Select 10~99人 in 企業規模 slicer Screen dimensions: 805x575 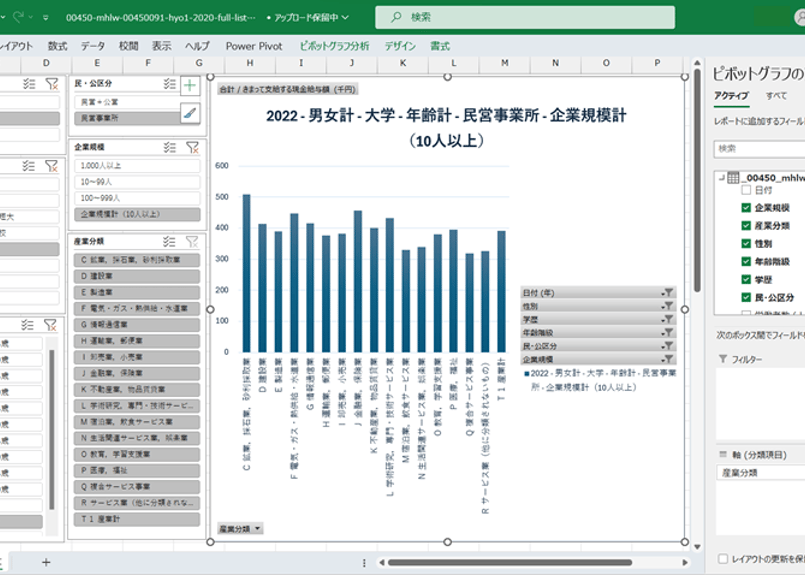click(137, 182)
